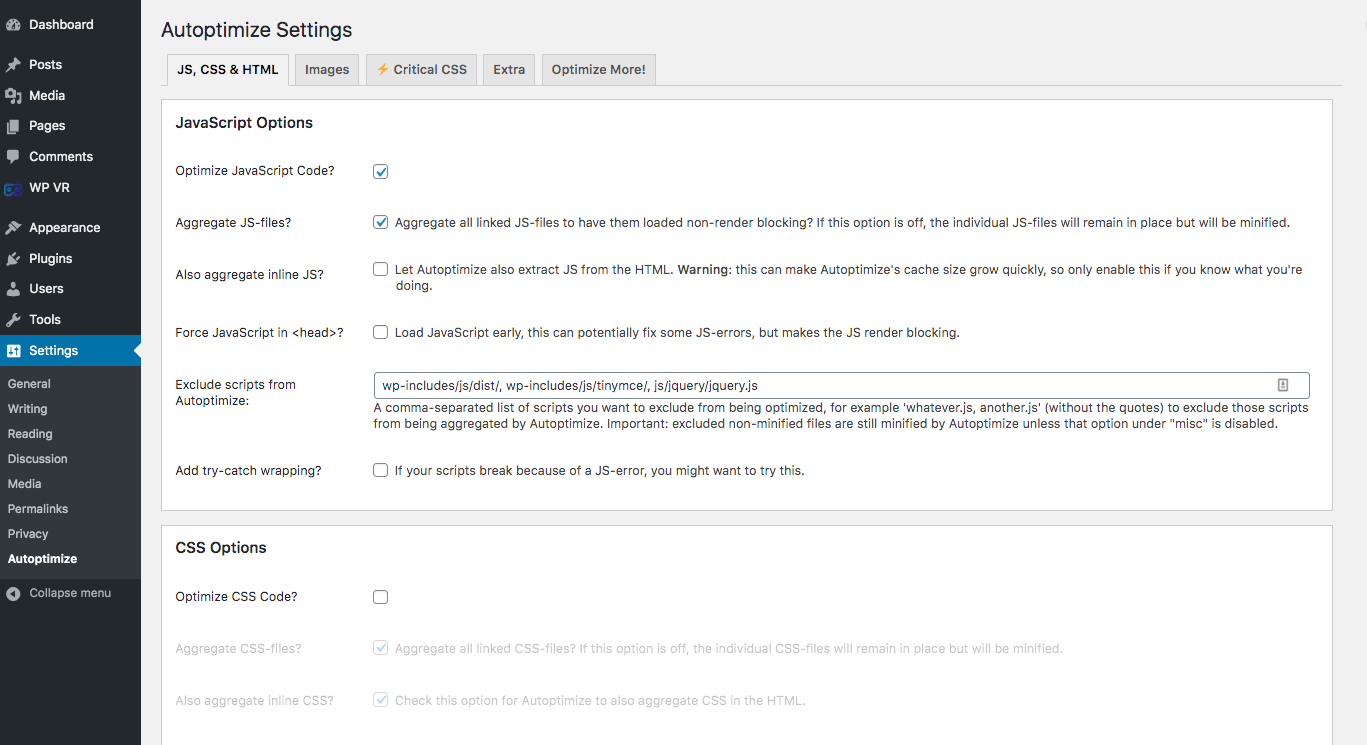Viewport: 1367px width, 745px height.
Task: Open Dashboard in sidebar
Action: coord(70,25)
